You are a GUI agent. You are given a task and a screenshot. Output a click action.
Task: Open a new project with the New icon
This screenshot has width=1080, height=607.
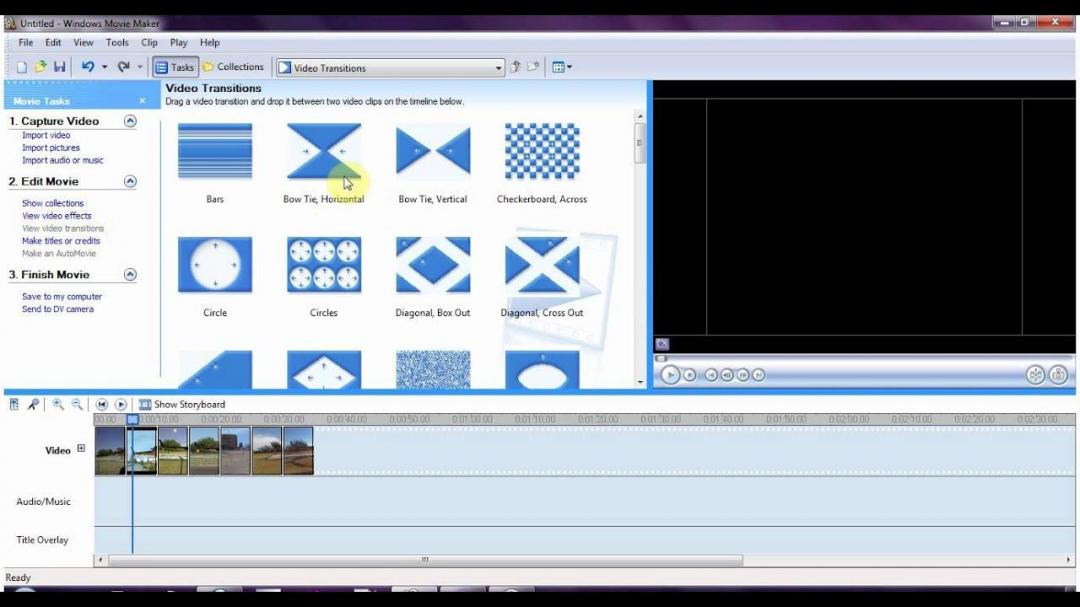tap(20, 66)
